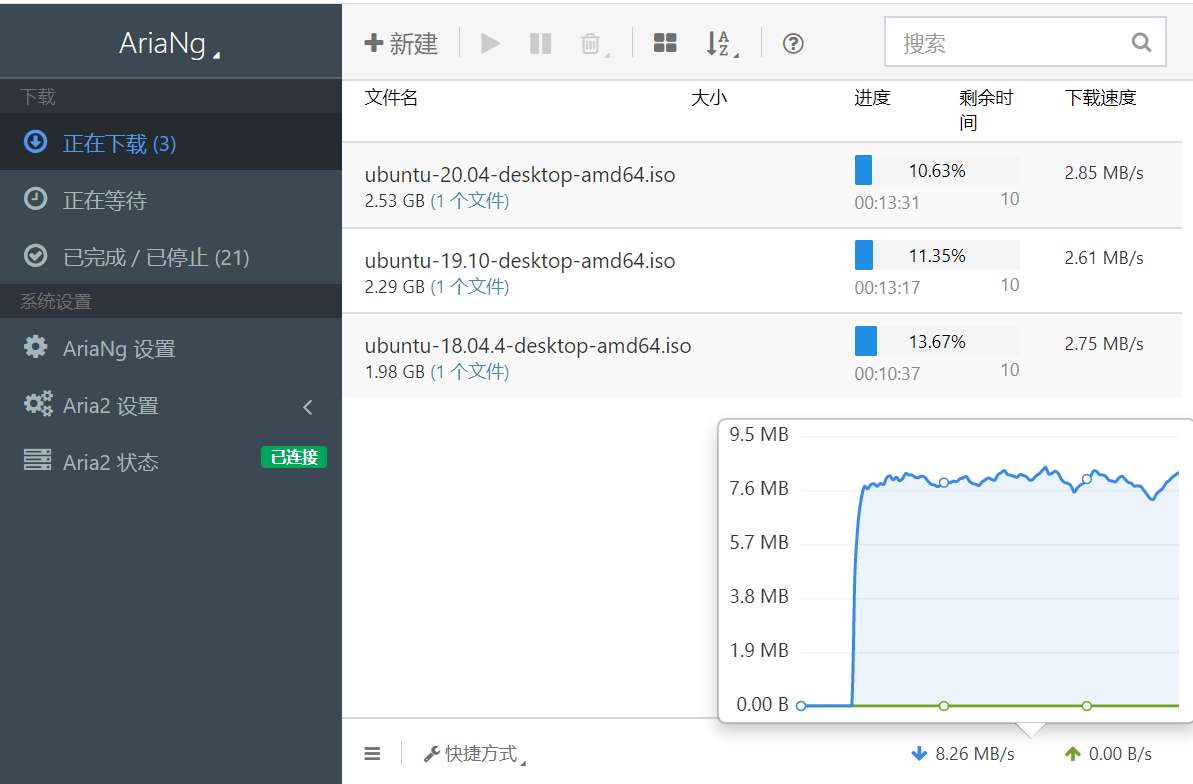
Task: Open AriaNg 设置 settings page
Action: (119, 349)
